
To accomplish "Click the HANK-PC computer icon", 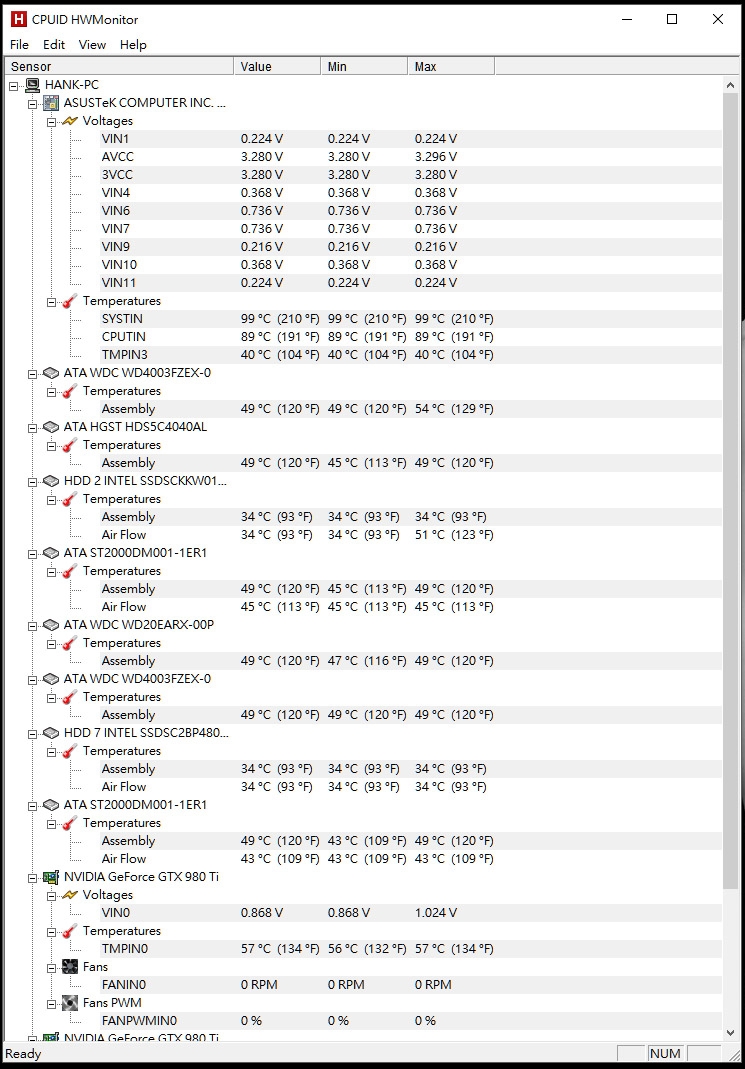I will (32, 85).
